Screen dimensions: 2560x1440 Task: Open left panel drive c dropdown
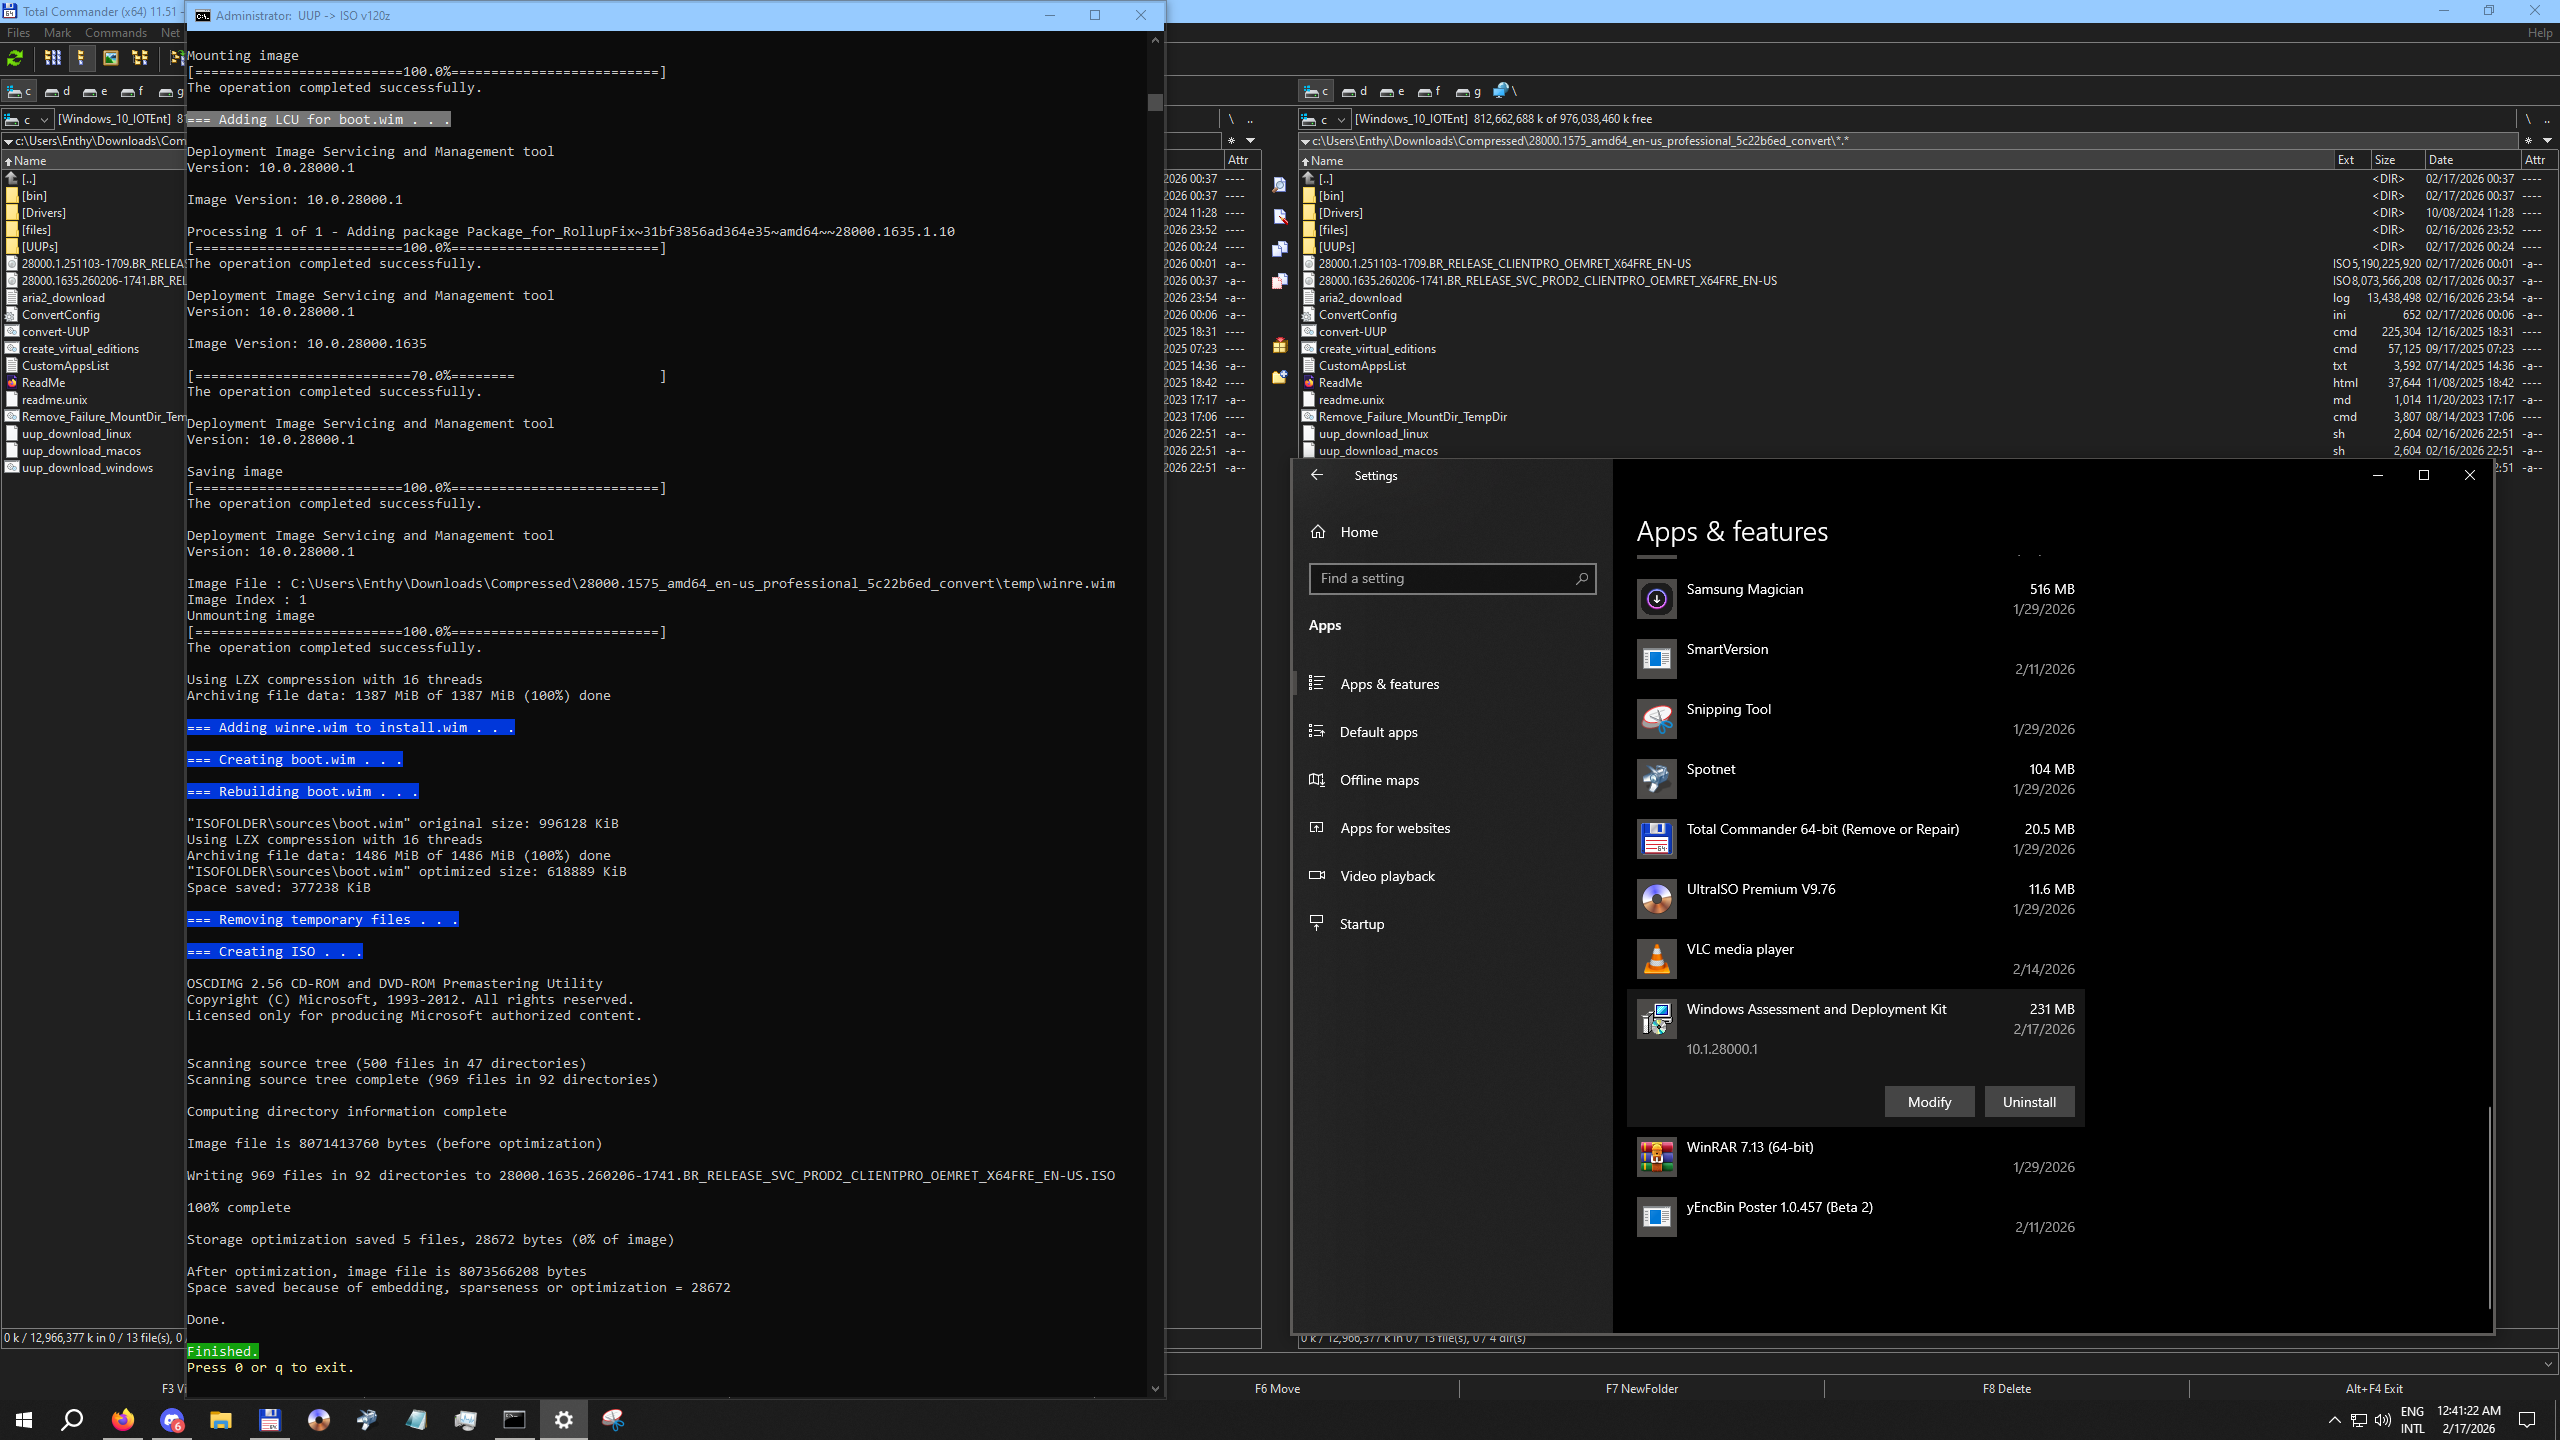point(28,119)
